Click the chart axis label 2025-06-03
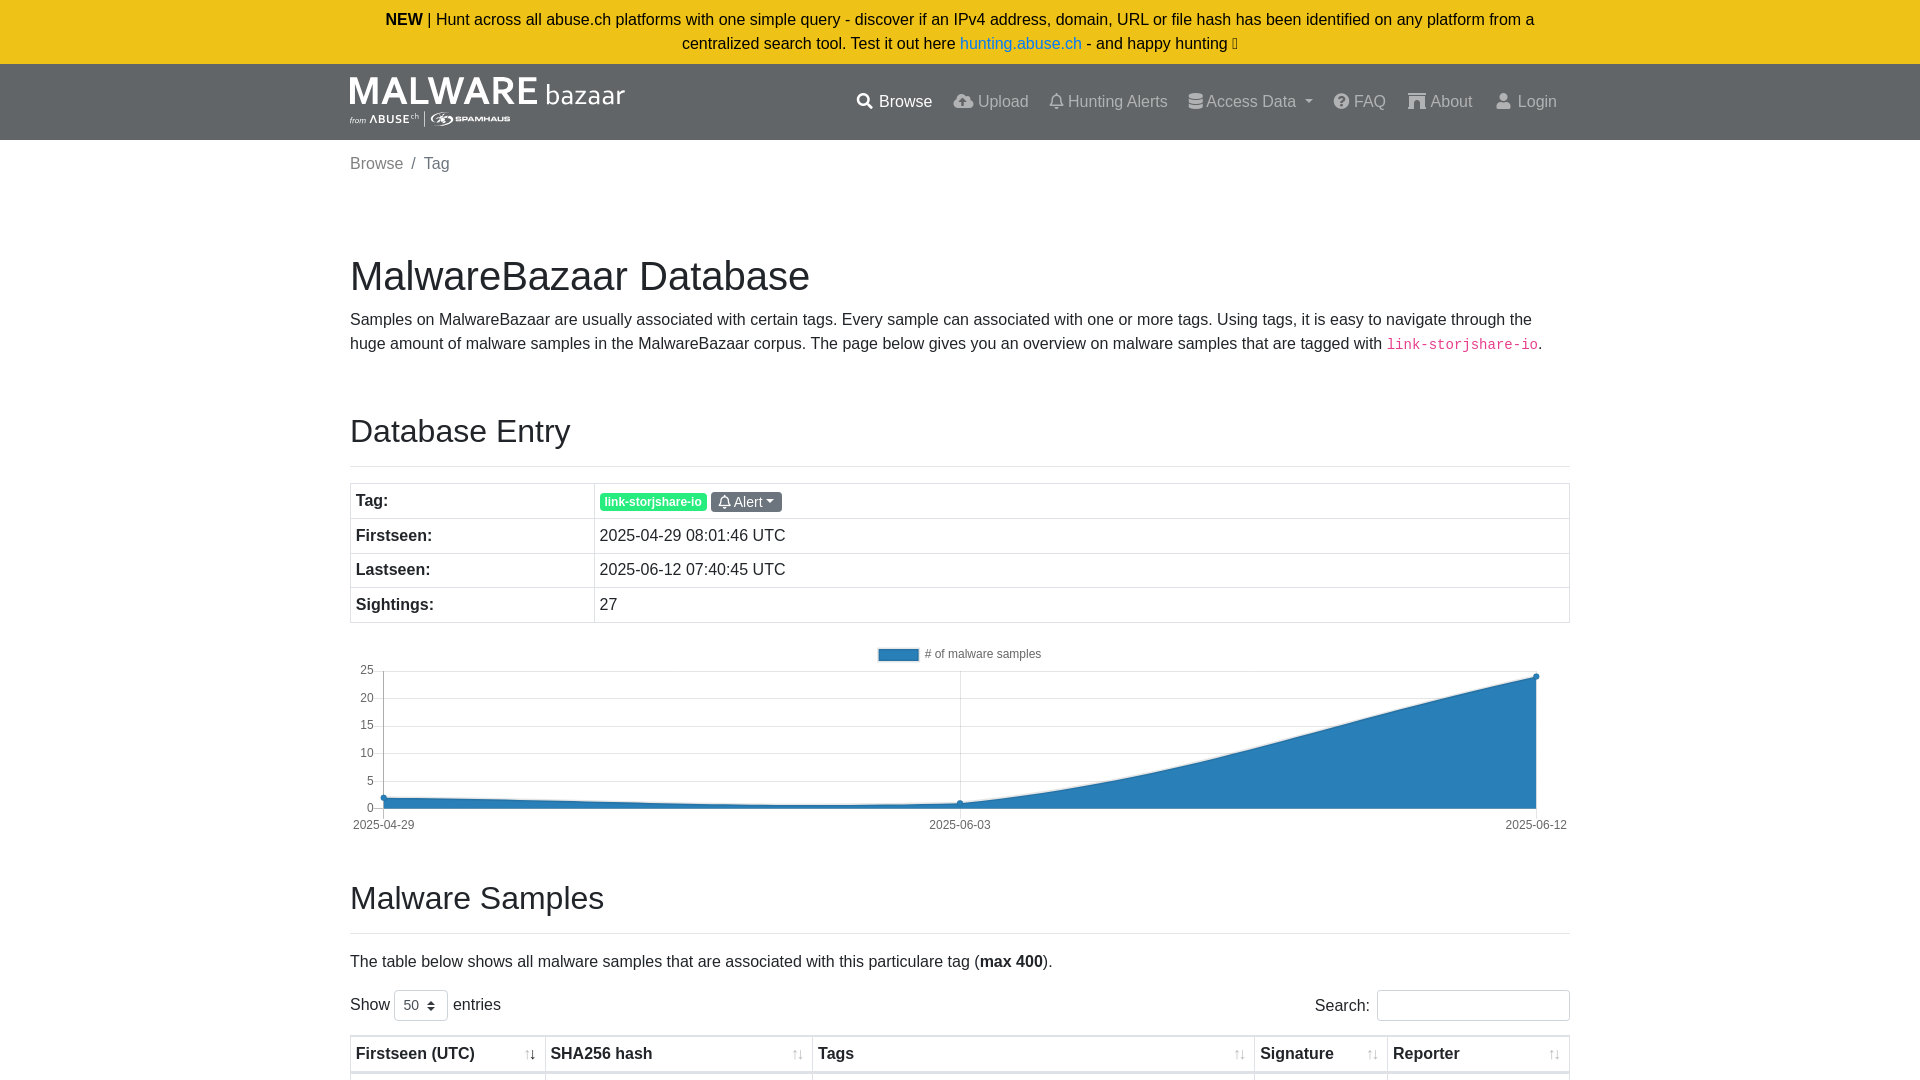 click(x=960, y=825)
